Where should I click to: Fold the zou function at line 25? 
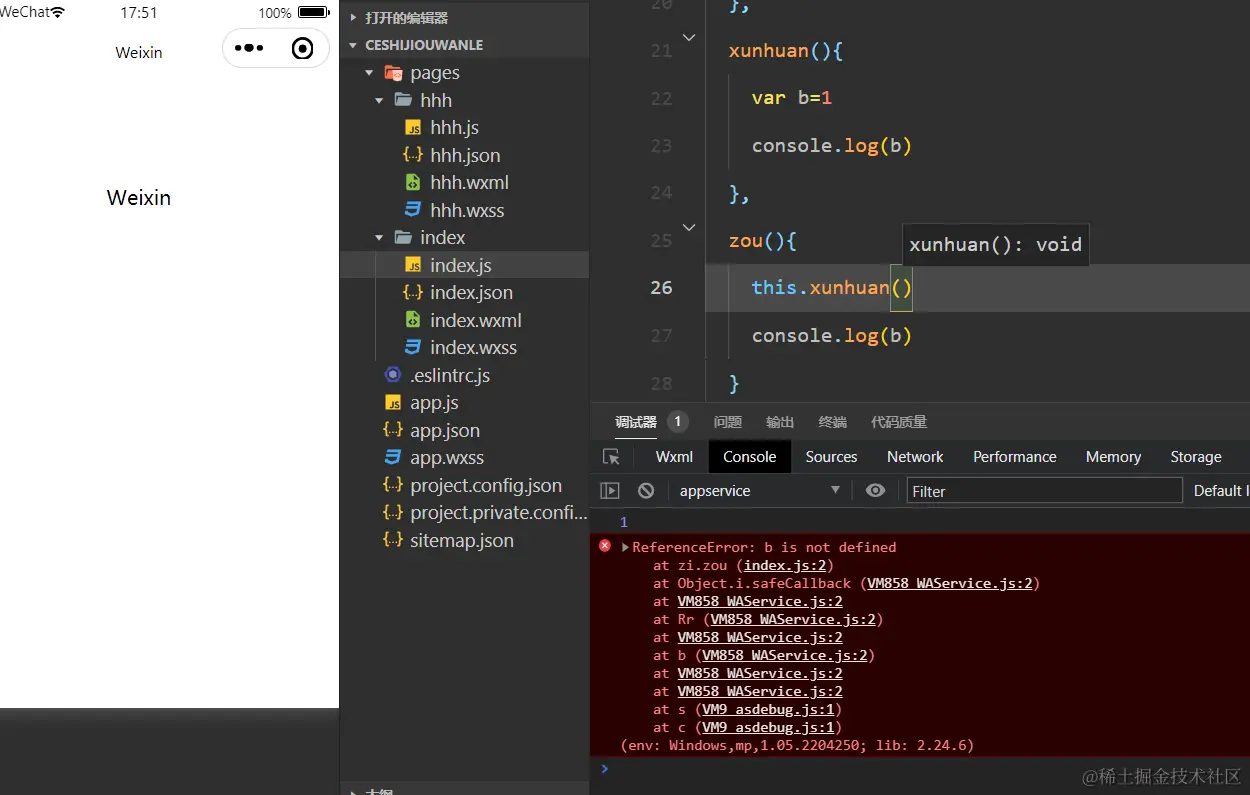(x=689, y=227)
